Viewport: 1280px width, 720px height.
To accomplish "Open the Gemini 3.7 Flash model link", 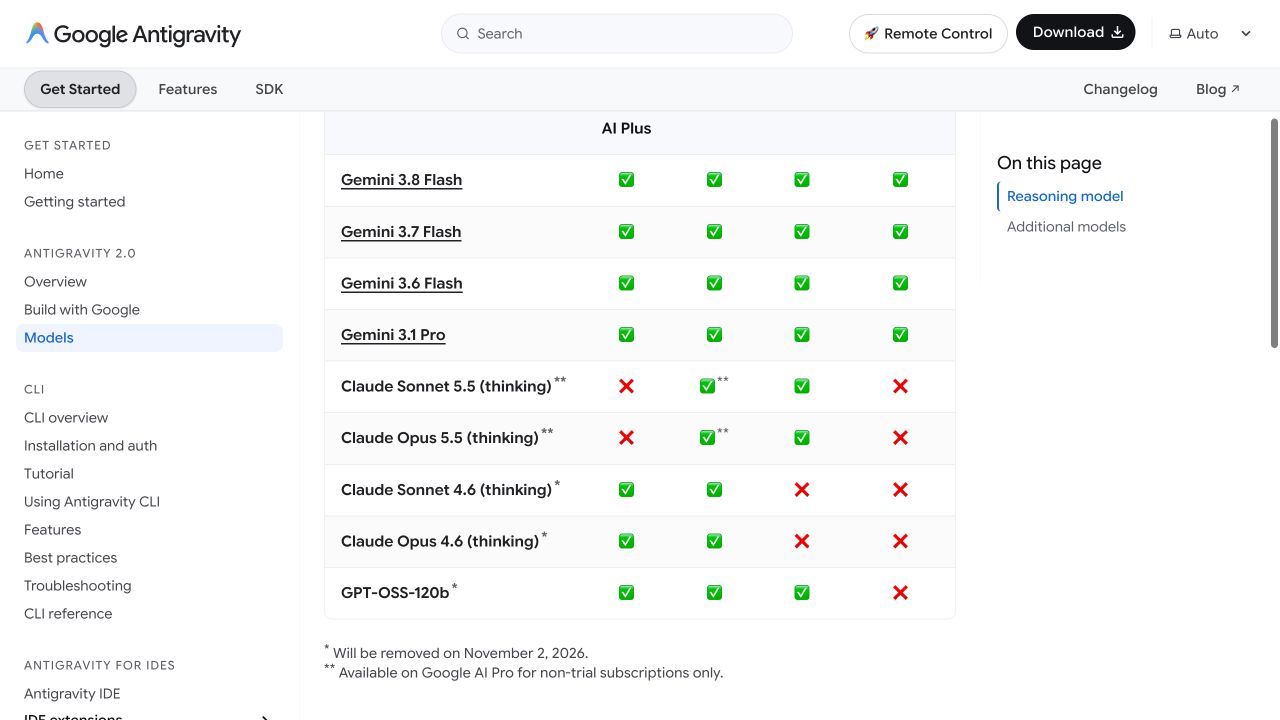I will pyautogui.click(x=401, y=232).
